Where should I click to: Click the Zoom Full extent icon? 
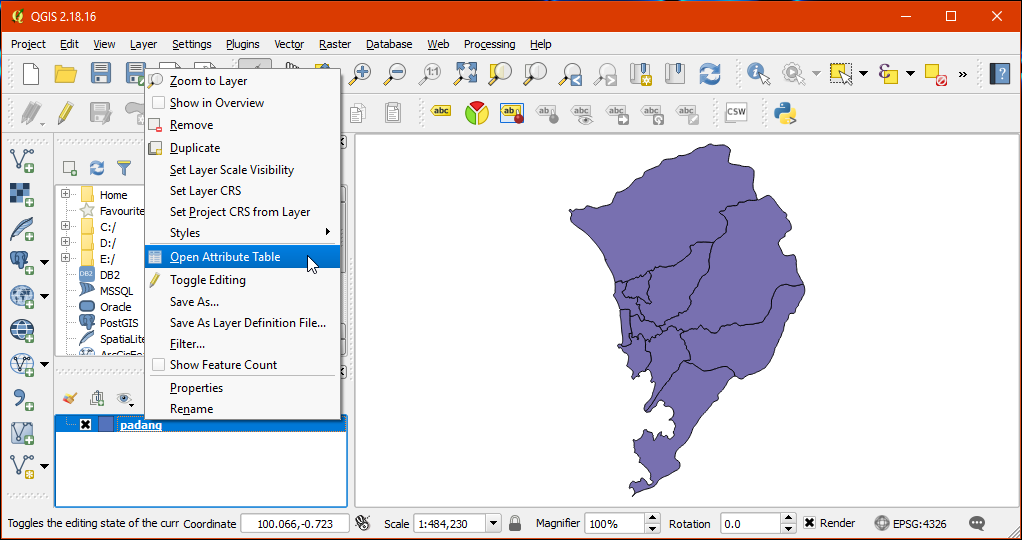point(465,73)
